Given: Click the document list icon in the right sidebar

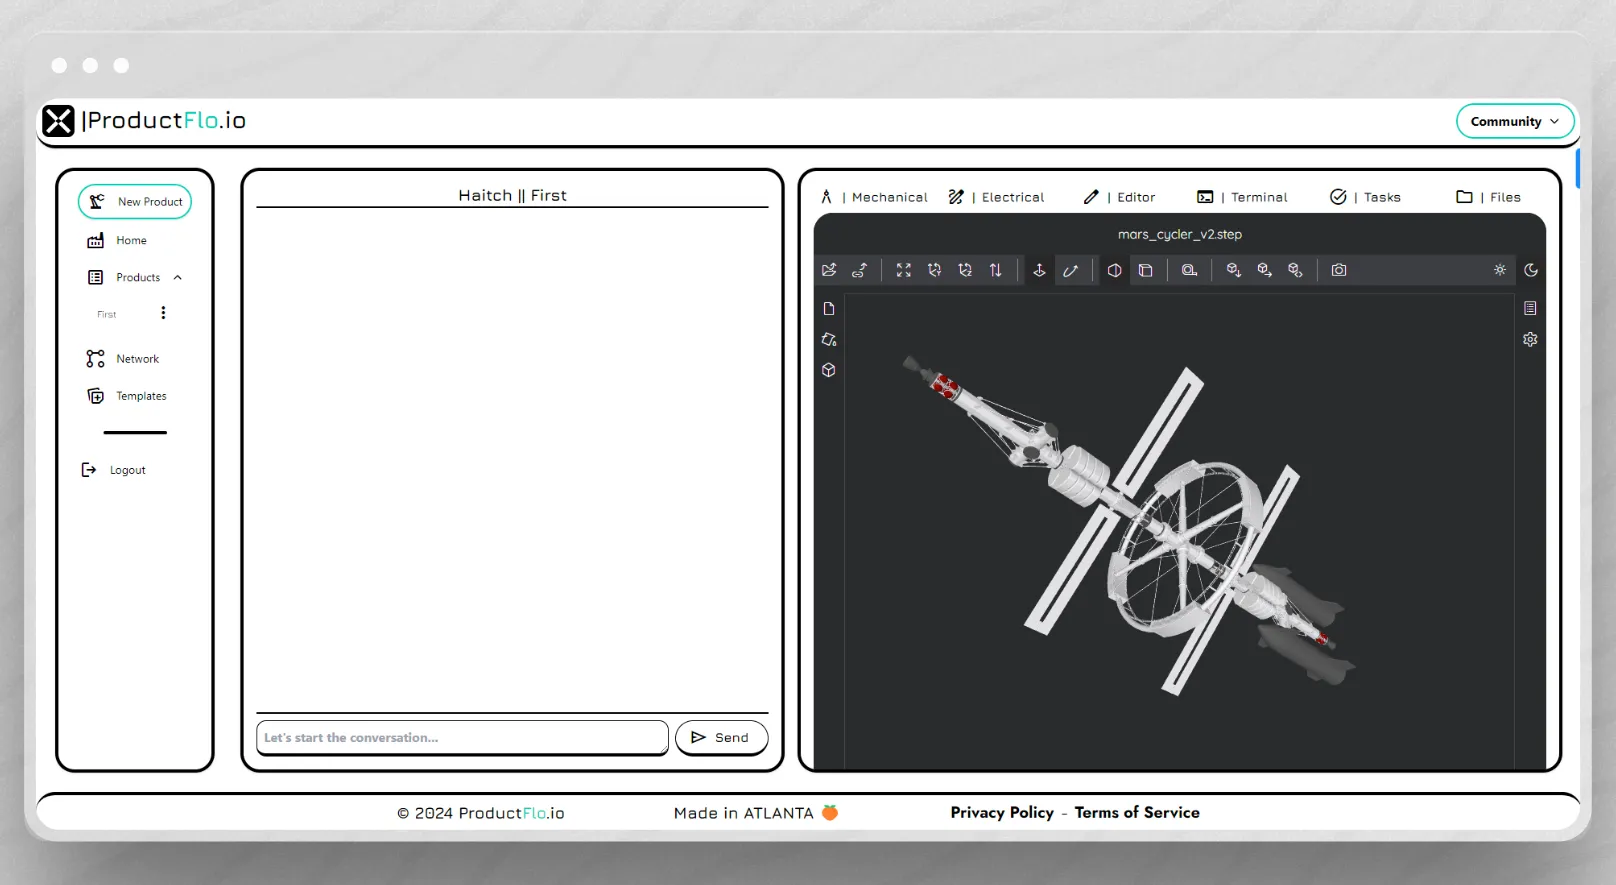Looking at the screenshot, I should click(1530, 308).
